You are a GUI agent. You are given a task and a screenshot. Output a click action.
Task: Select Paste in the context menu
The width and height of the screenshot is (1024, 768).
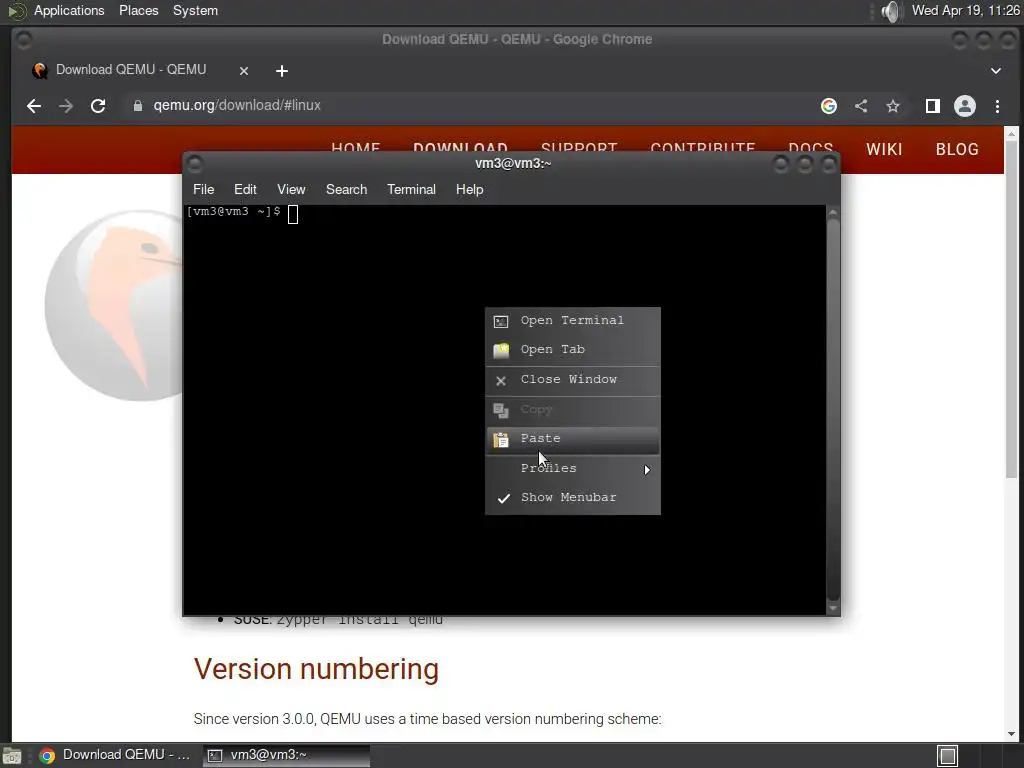pyautogui.click(x=573, y=440)
